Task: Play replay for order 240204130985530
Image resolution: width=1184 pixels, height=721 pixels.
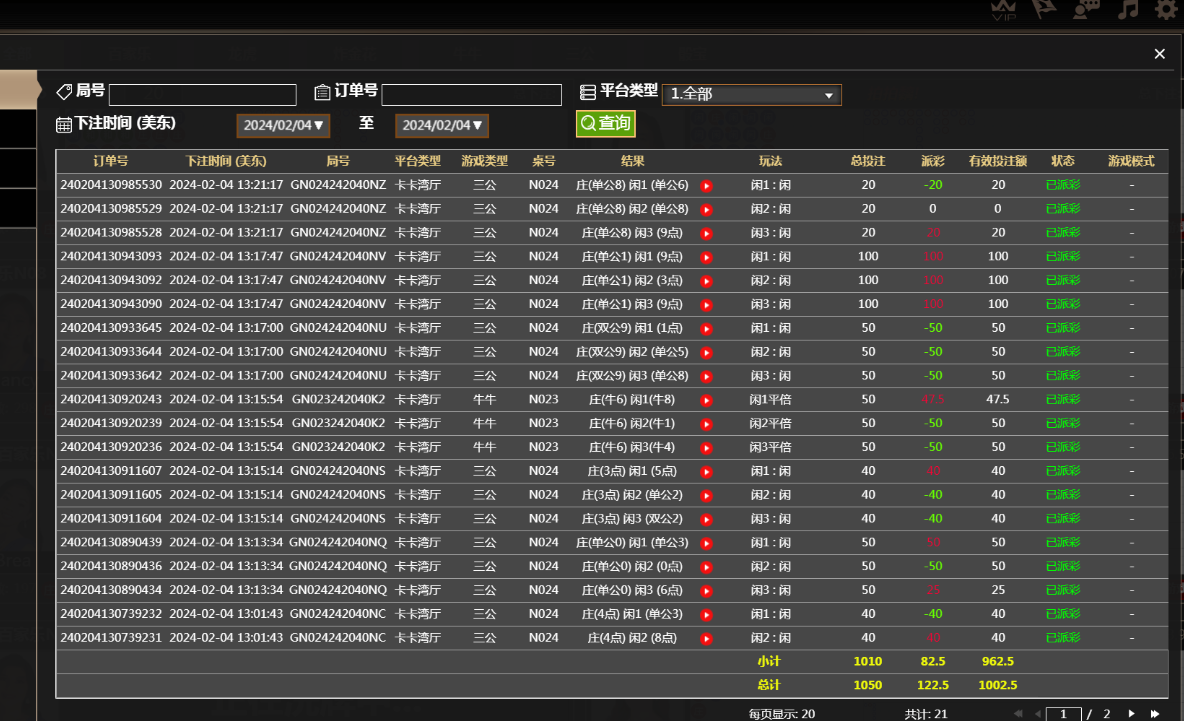Action: pyautogui.click(x=706, y=186)
